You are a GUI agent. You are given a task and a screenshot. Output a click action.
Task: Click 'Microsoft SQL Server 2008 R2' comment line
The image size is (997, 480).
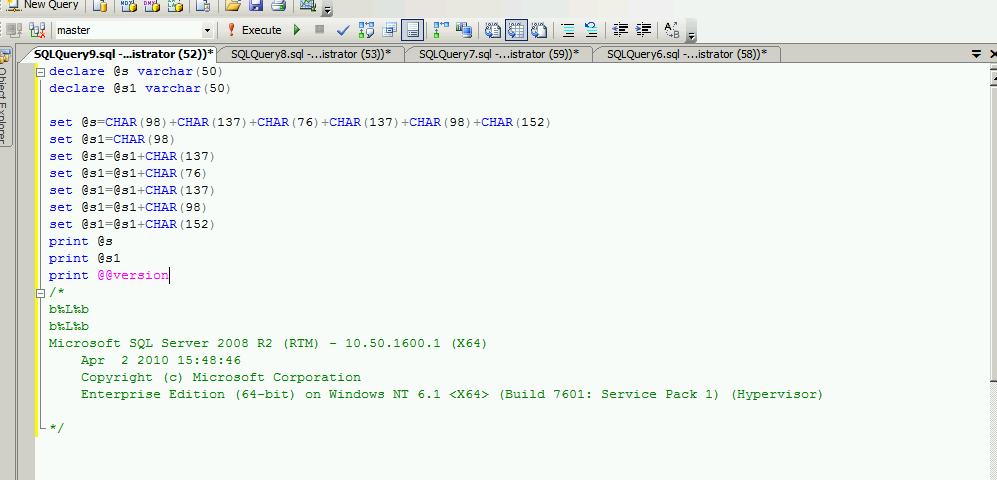click(268, 343)
